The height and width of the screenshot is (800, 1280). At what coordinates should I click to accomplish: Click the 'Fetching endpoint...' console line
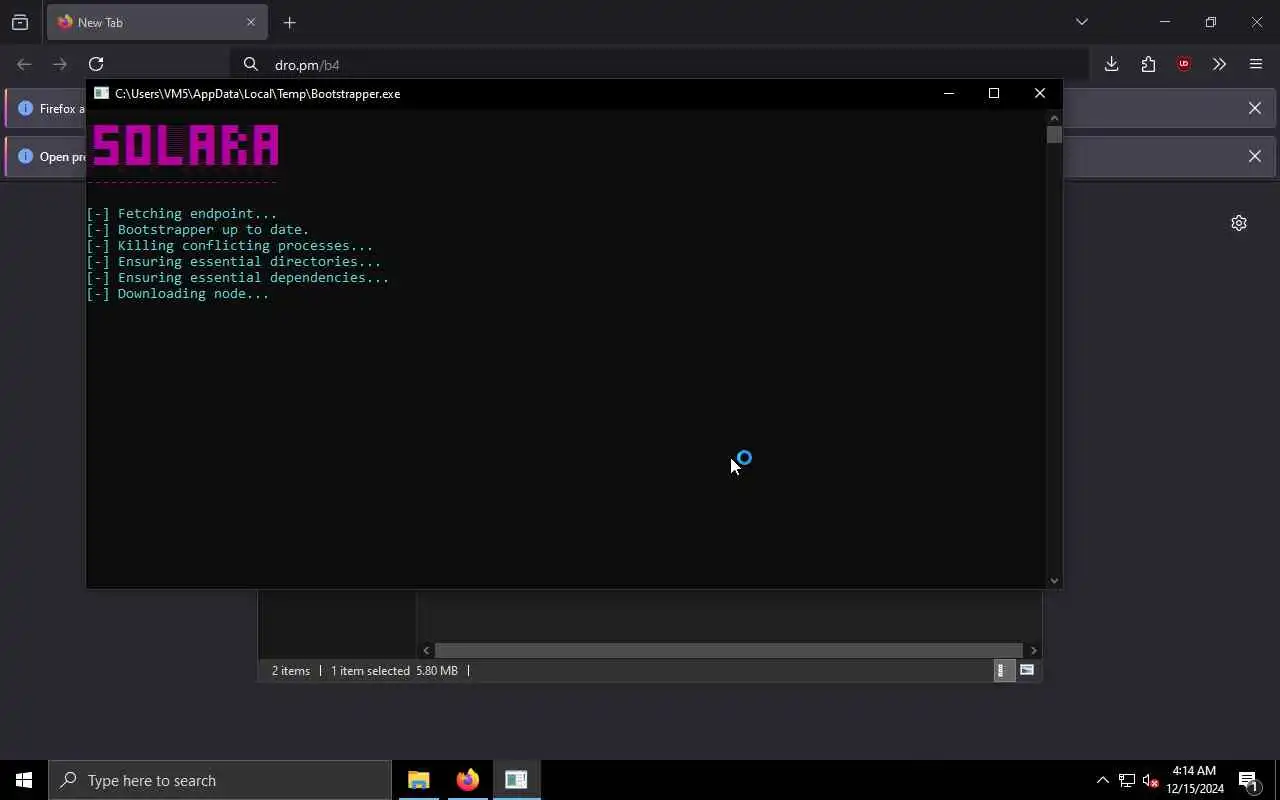[182, 213]
